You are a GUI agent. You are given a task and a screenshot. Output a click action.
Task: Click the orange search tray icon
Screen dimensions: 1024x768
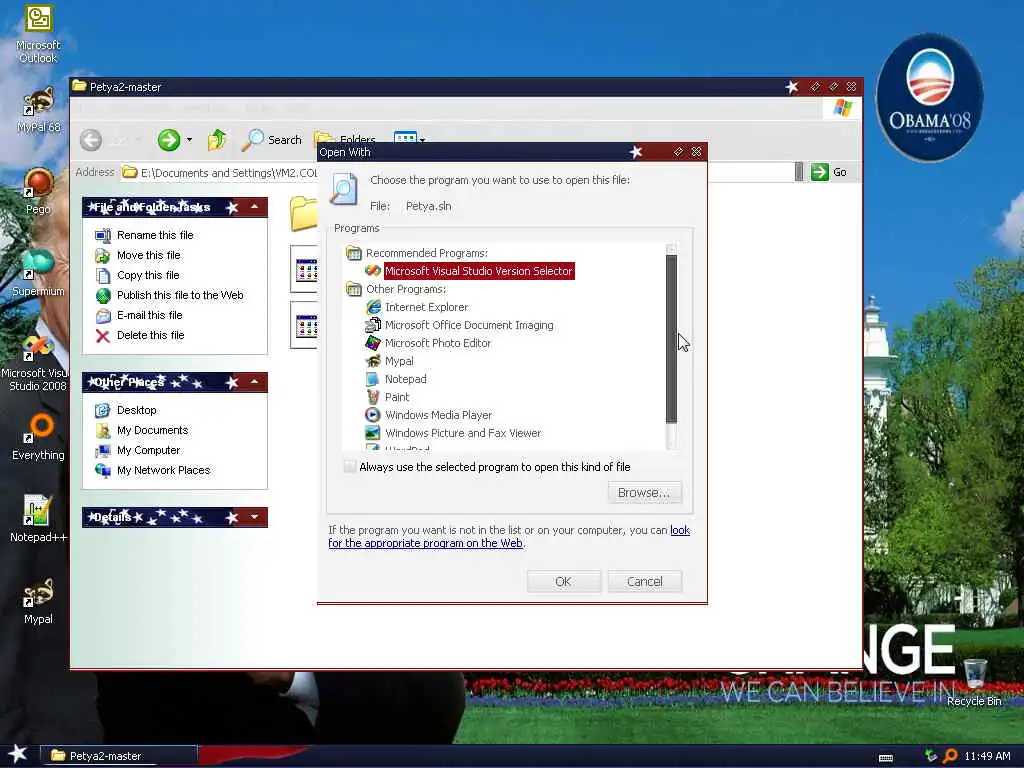click(950, 756)
